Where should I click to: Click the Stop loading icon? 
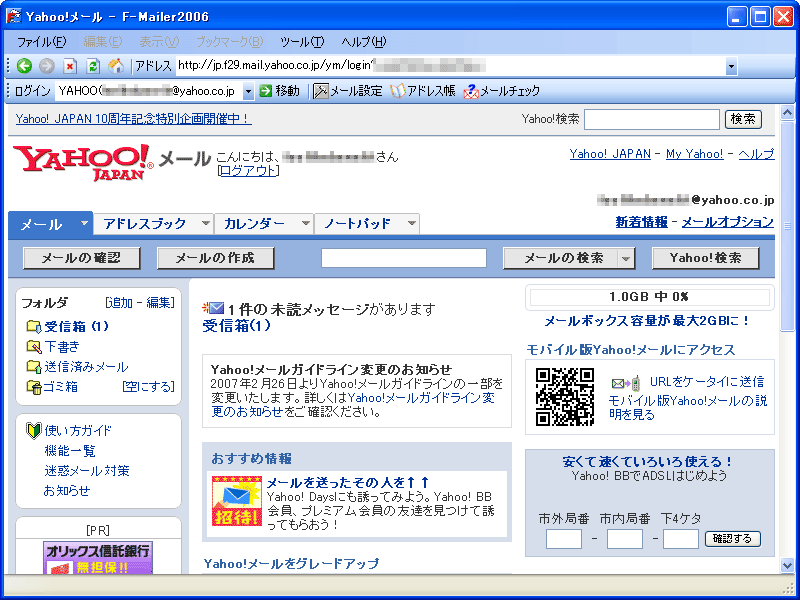(x=70, y=66)
